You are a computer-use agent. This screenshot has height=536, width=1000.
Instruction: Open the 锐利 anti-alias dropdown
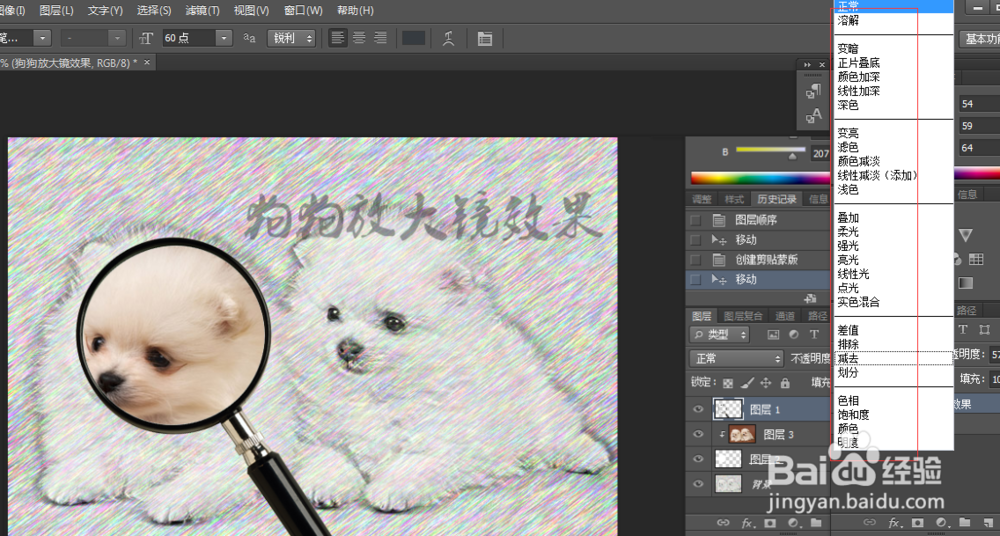click(x=291, y=38)
